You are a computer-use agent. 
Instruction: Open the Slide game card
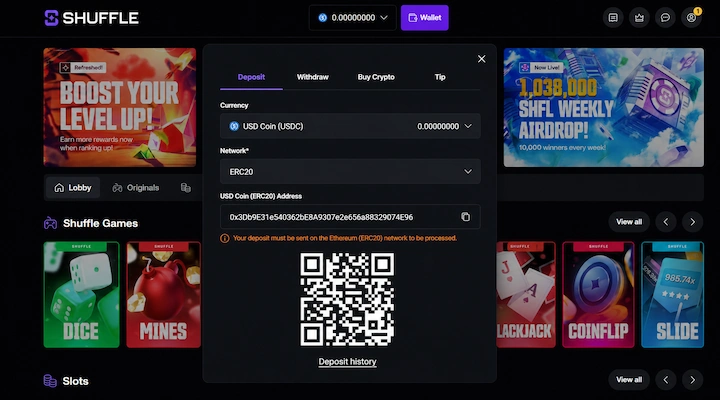click(x=673, y=295)
